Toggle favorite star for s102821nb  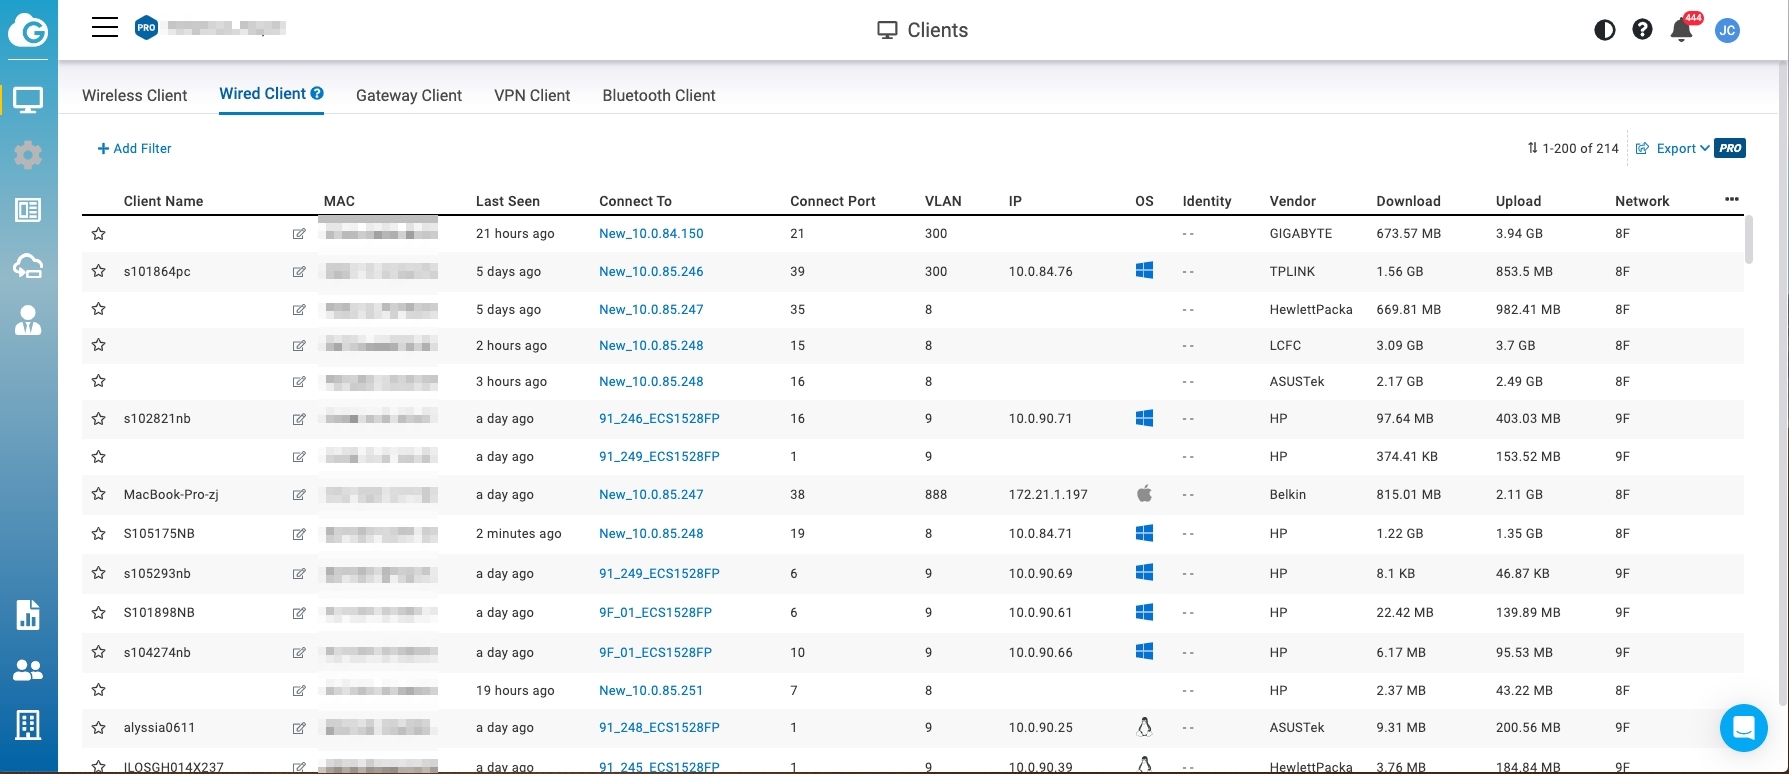98,419
